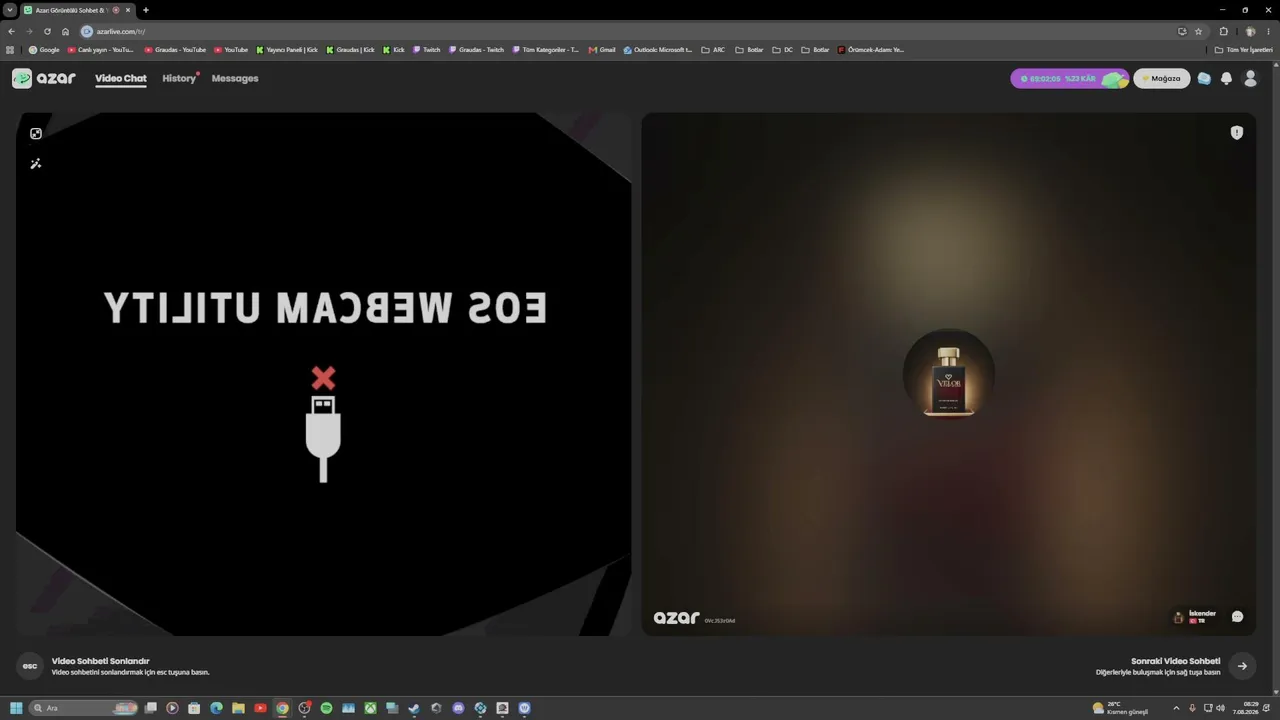Open the magic wand effects icon

36,164
